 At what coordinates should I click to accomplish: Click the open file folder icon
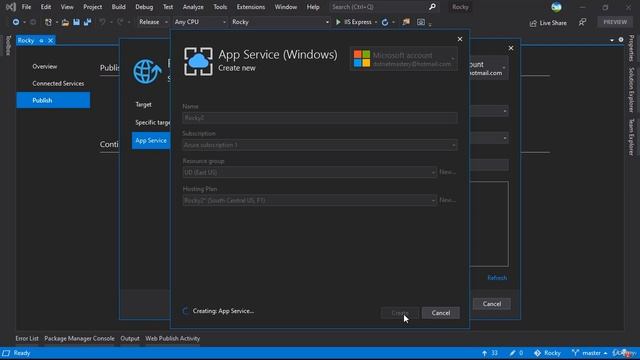65,22
